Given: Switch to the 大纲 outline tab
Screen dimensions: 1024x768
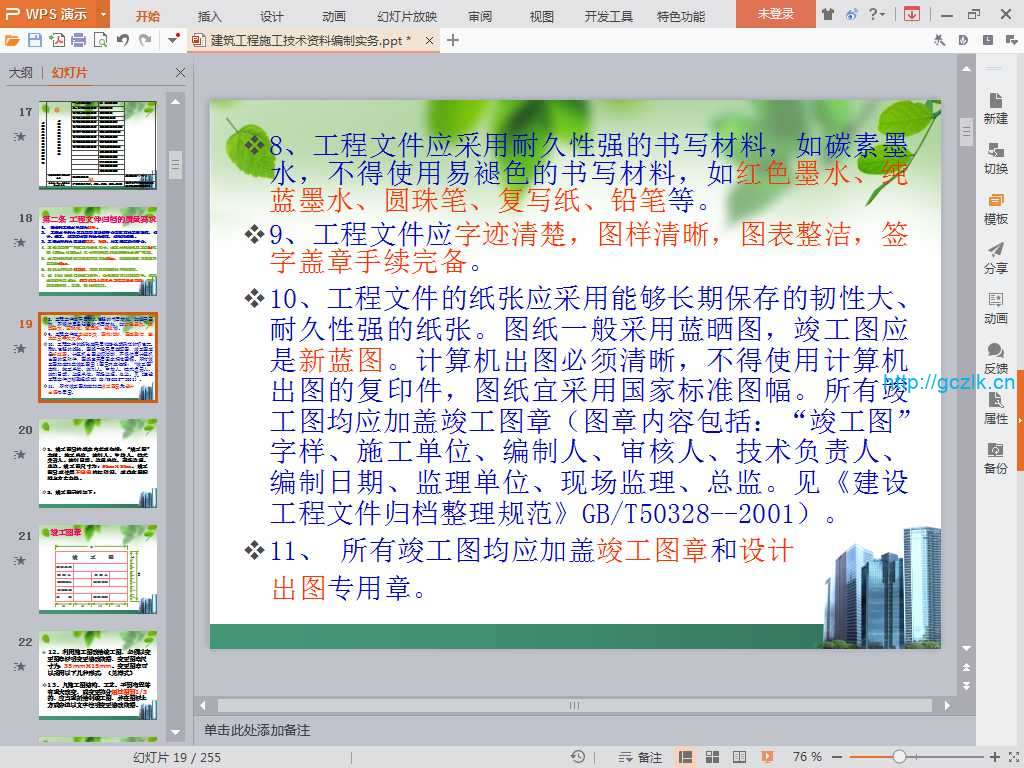Looking at the screenshot, I should point(20,73).
